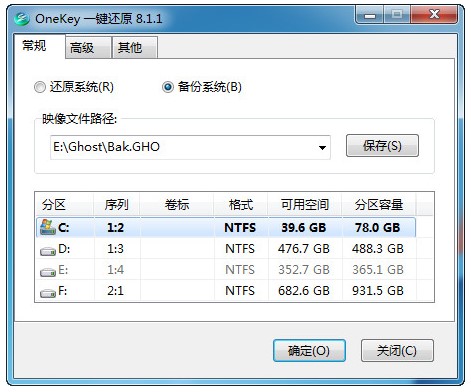Click capacity value 78.0 GB
471x392 pixels.
(378, 228)
